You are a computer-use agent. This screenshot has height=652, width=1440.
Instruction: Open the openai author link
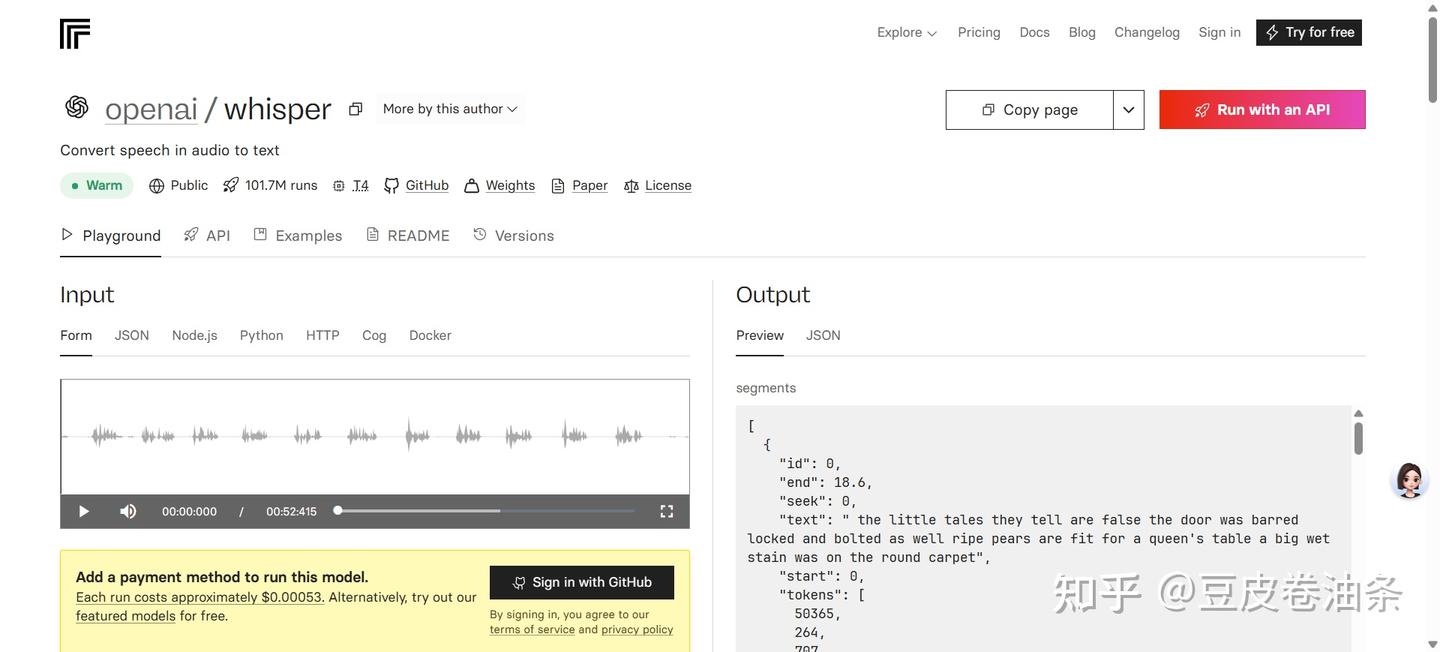151,109
